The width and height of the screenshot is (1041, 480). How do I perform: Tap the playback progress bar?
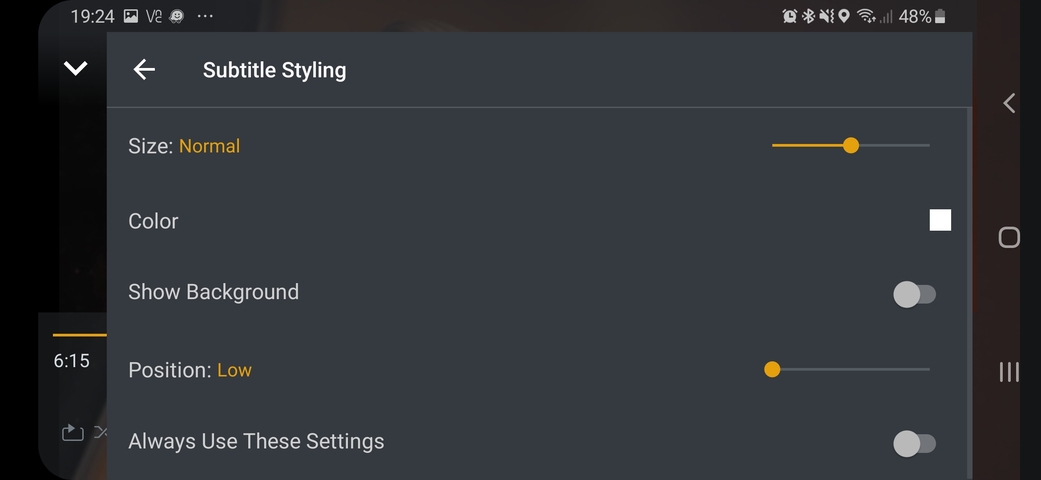[x=79, y=335]
